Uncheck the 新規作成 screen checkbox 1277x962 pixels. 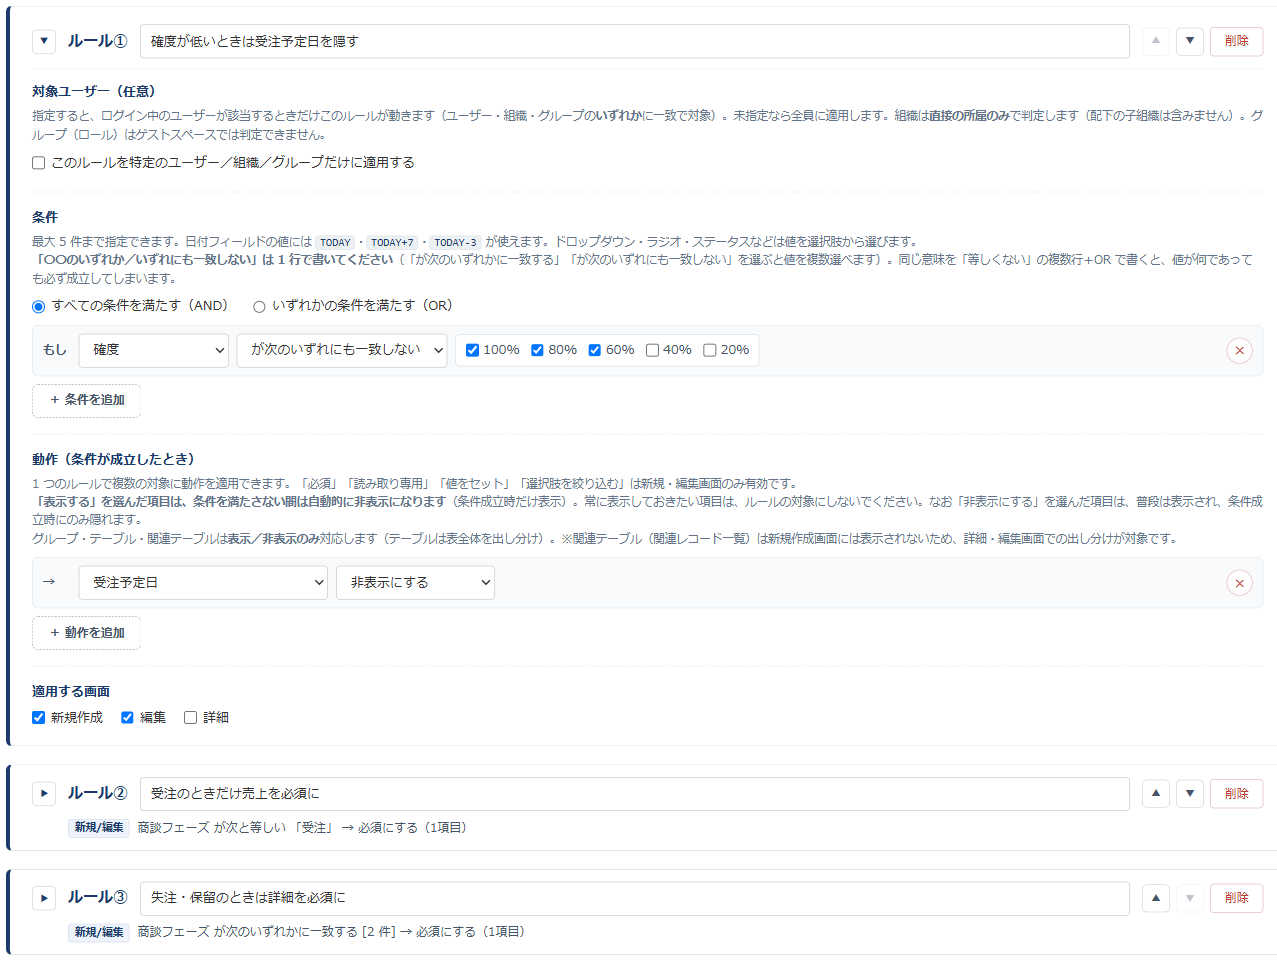pyautogui.click(x=39, y=718)
